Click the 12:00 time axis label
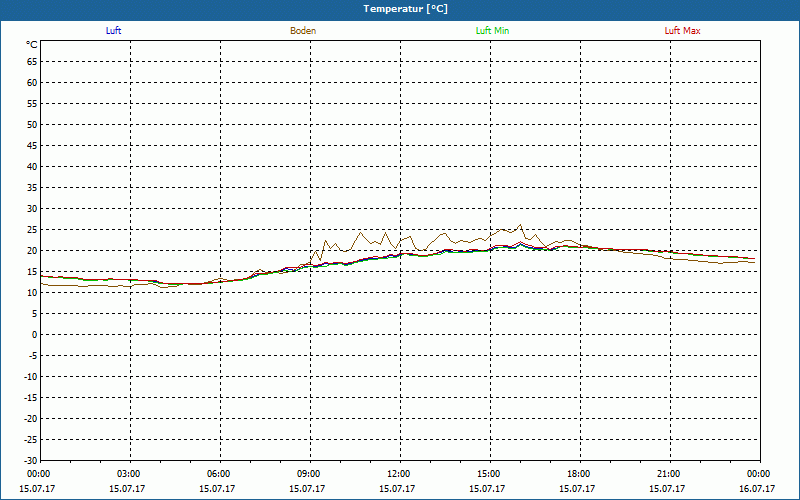800x500 pixels. click(x=397, y=474)
